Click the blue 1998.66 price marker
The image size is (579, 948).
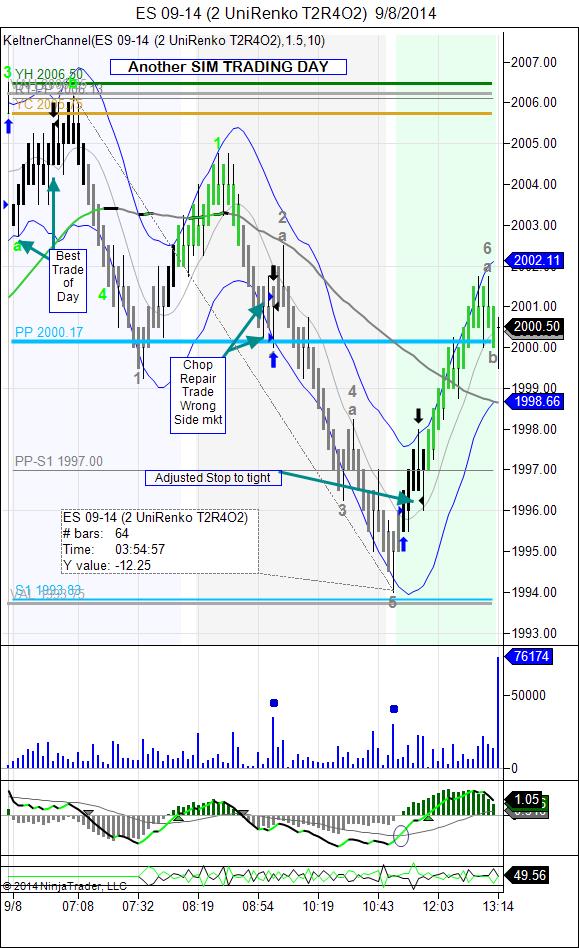[x=536, y=401]
